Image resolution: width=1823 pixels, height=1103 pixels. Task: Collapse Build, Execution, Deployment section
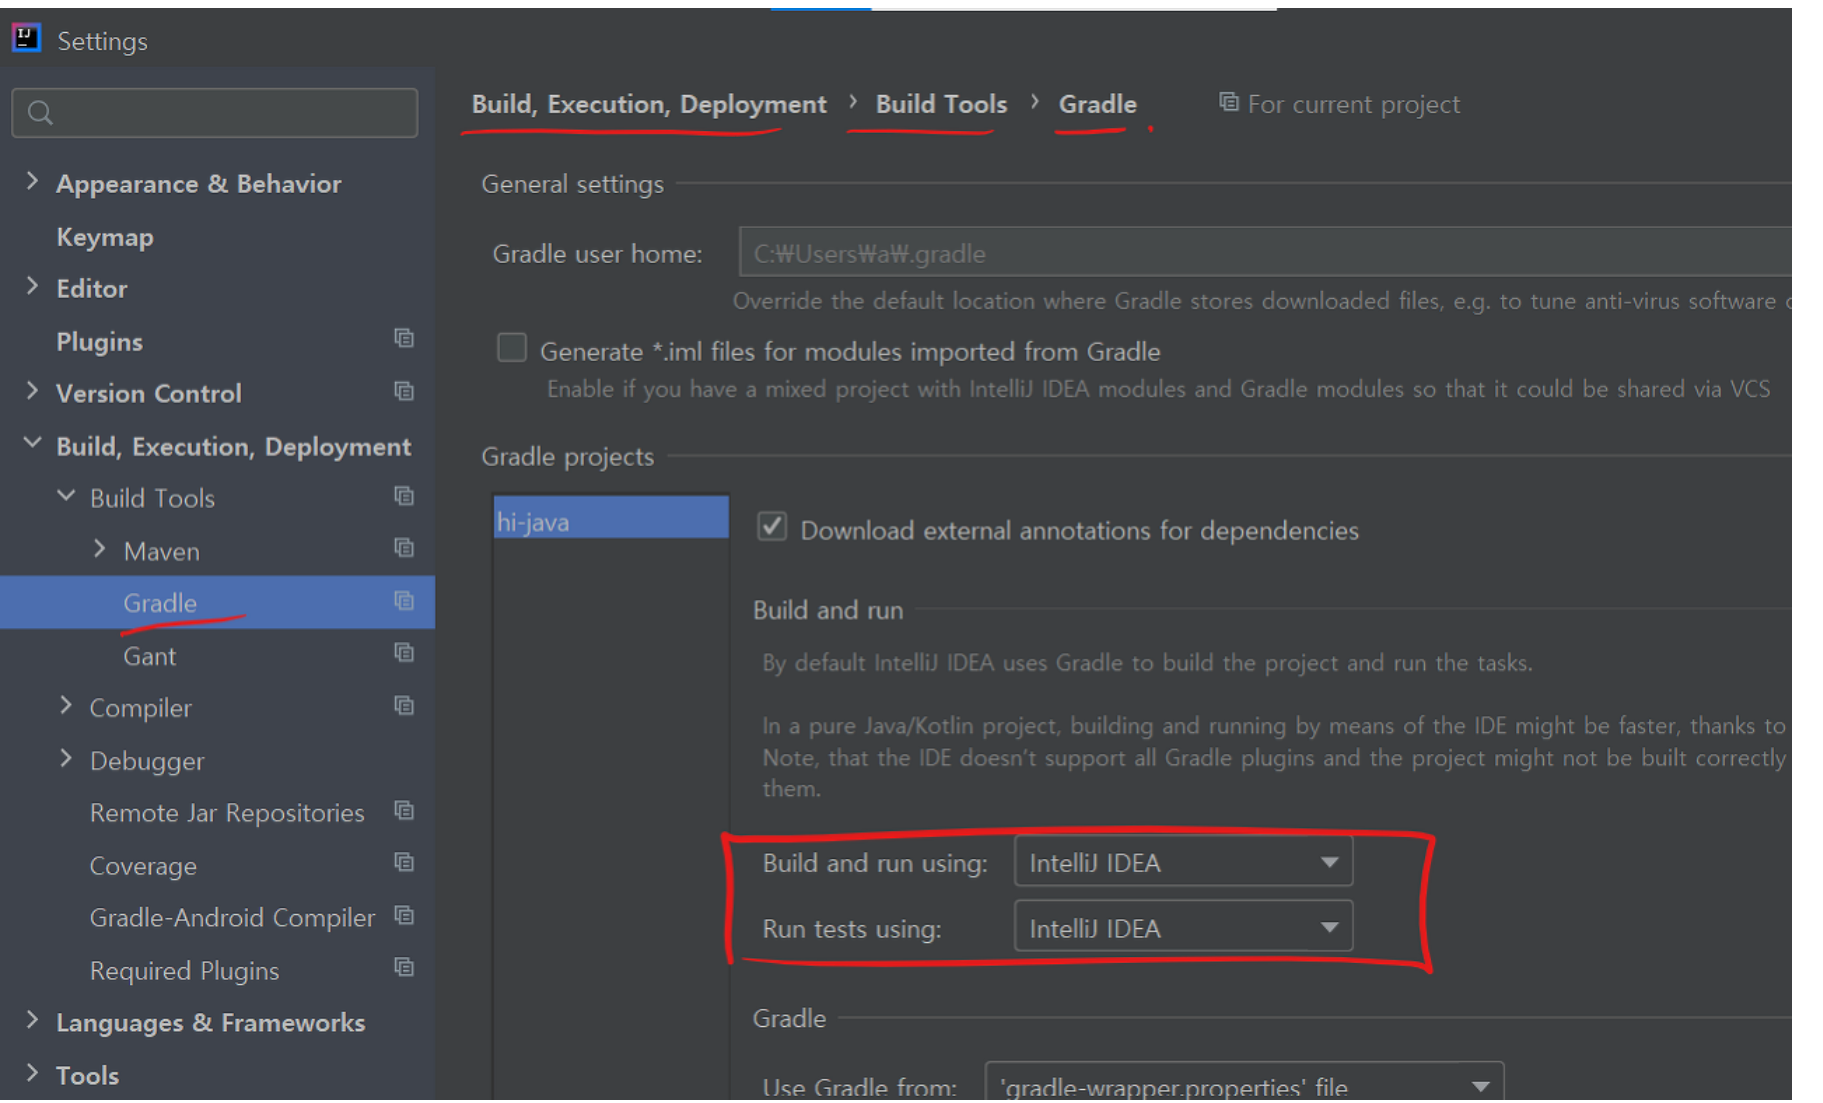click(32, 443)
